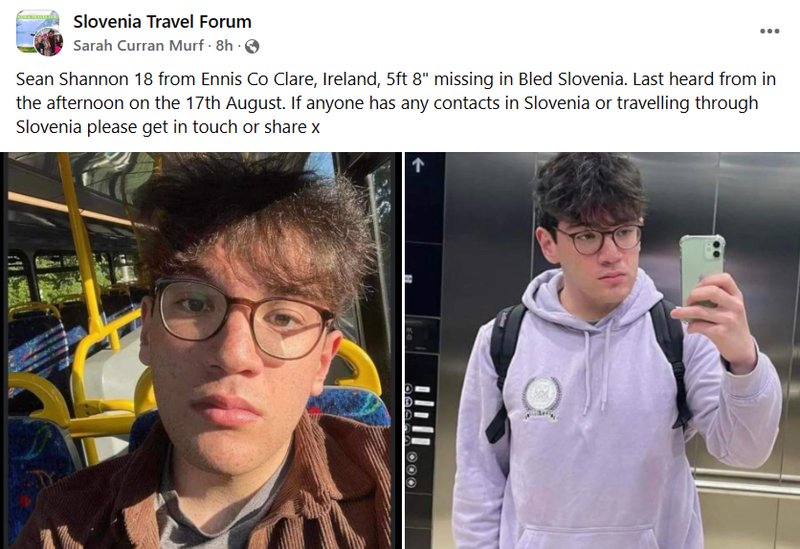Viewport: 800px width, 549px height.
Task: Open the elevator mirror selfie photo
Action: point(603,351)
